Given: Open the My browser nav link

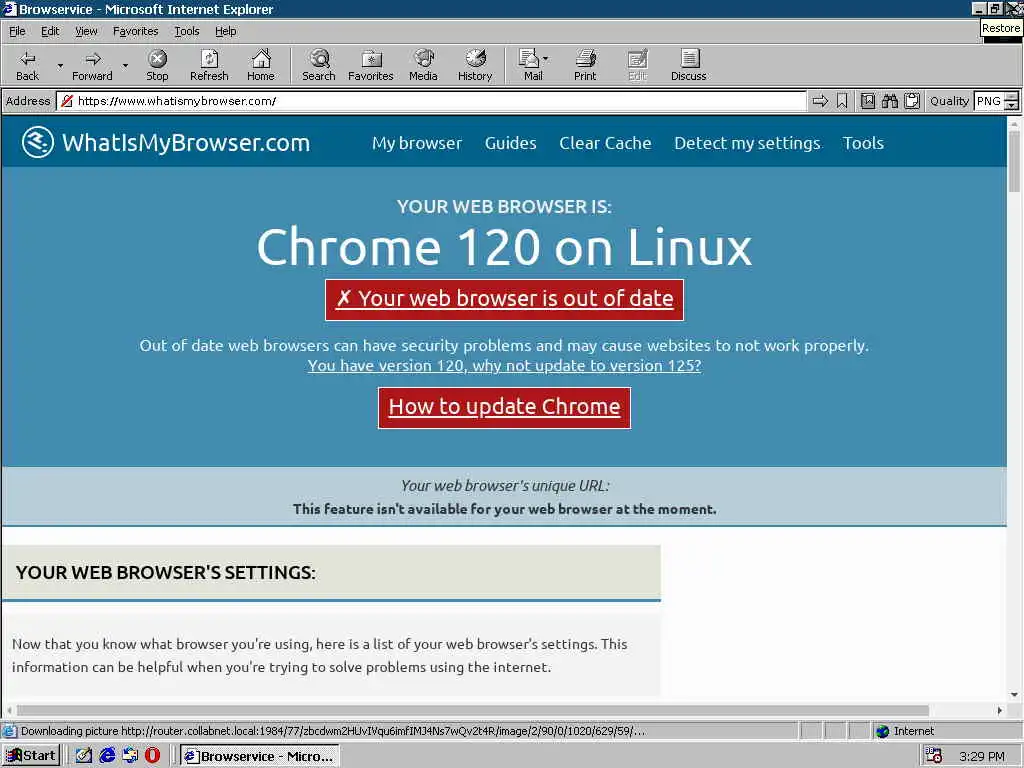Looking at the screenshot, I should coord(417,143).
